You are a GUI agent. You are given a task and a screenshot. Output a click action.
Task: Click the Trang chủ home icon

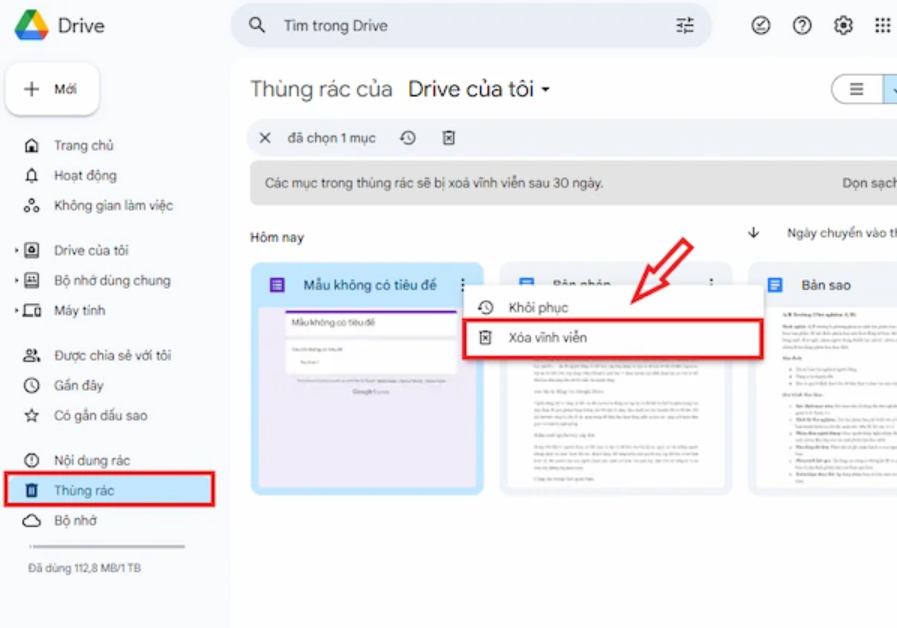31,145
